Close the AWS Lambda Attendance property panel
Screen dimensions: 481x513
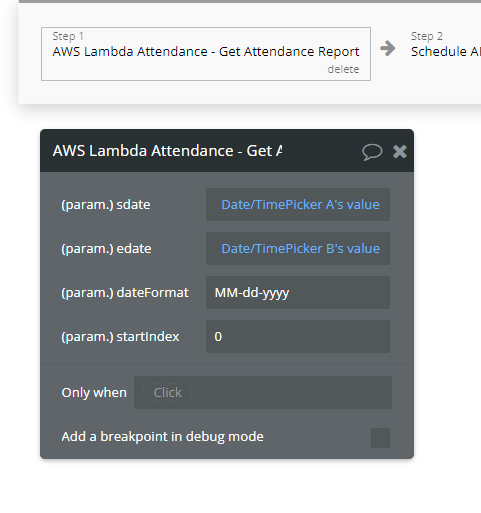click(400, 151)
